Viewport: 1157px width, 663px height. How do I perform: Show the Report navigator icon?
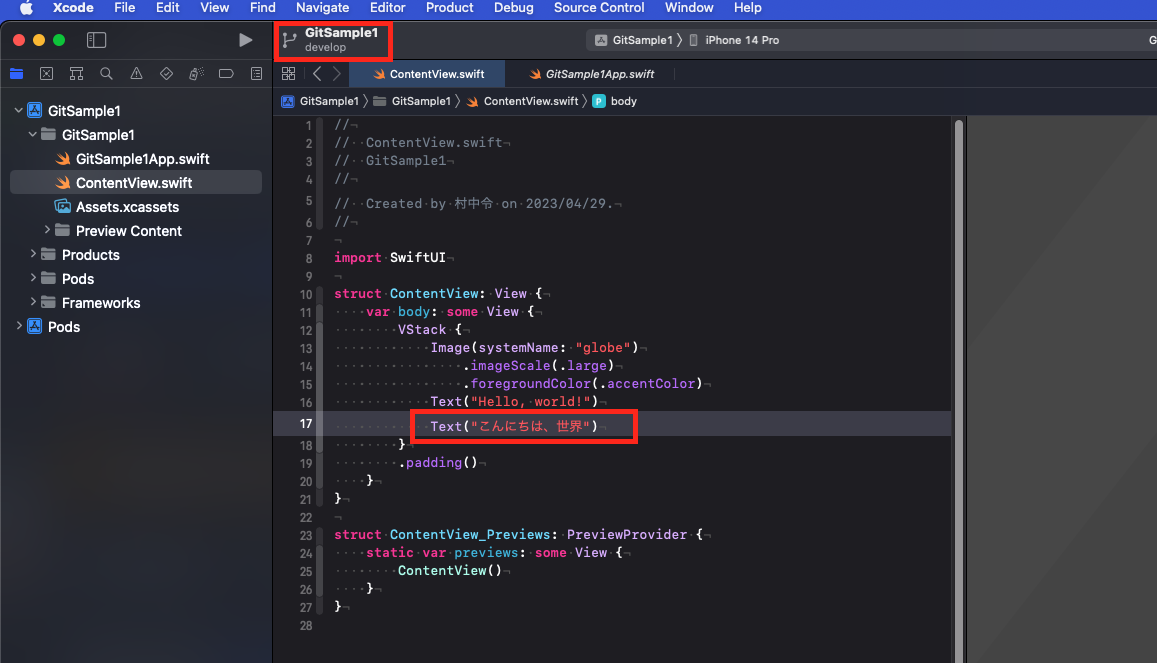pos(256,74)
